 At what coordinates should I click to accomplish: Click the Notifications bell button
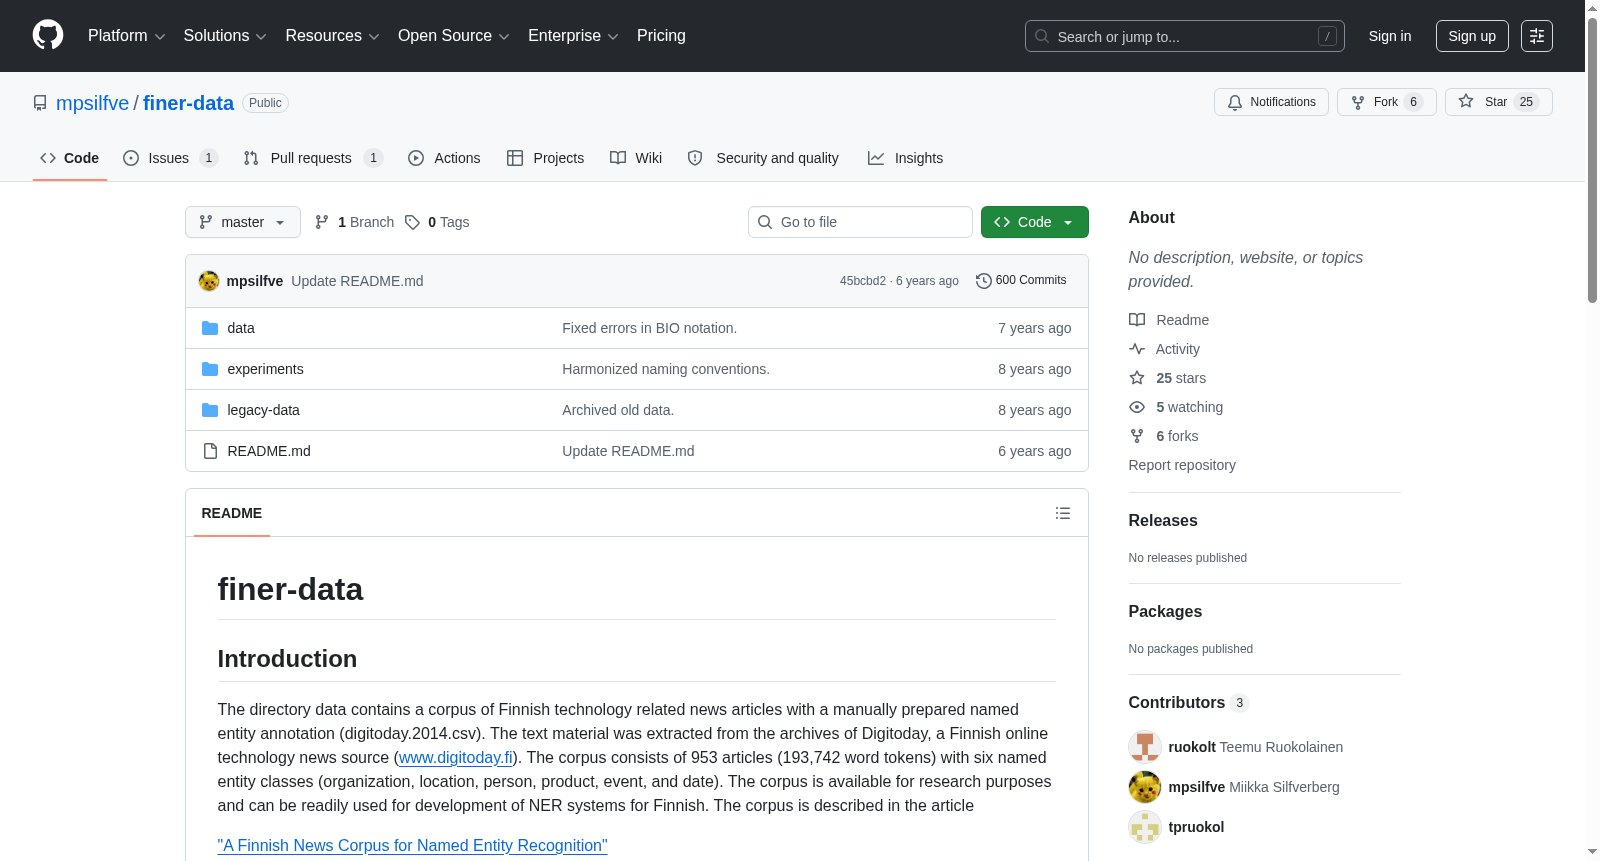coord(1271,102)
